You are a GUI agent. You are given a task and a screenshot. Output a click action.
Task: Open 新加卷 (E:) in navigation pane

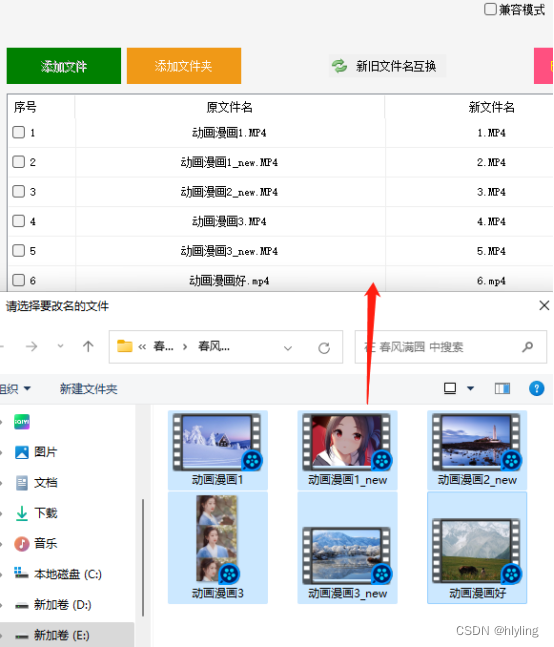pos(53,635)
